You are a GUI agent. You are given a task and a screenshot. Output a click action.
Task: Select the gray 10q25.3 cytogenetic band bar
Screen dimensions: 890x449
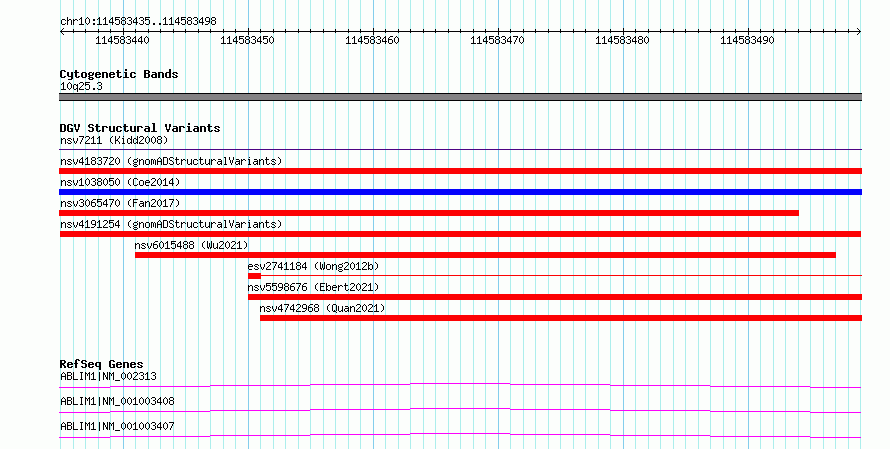460,97
